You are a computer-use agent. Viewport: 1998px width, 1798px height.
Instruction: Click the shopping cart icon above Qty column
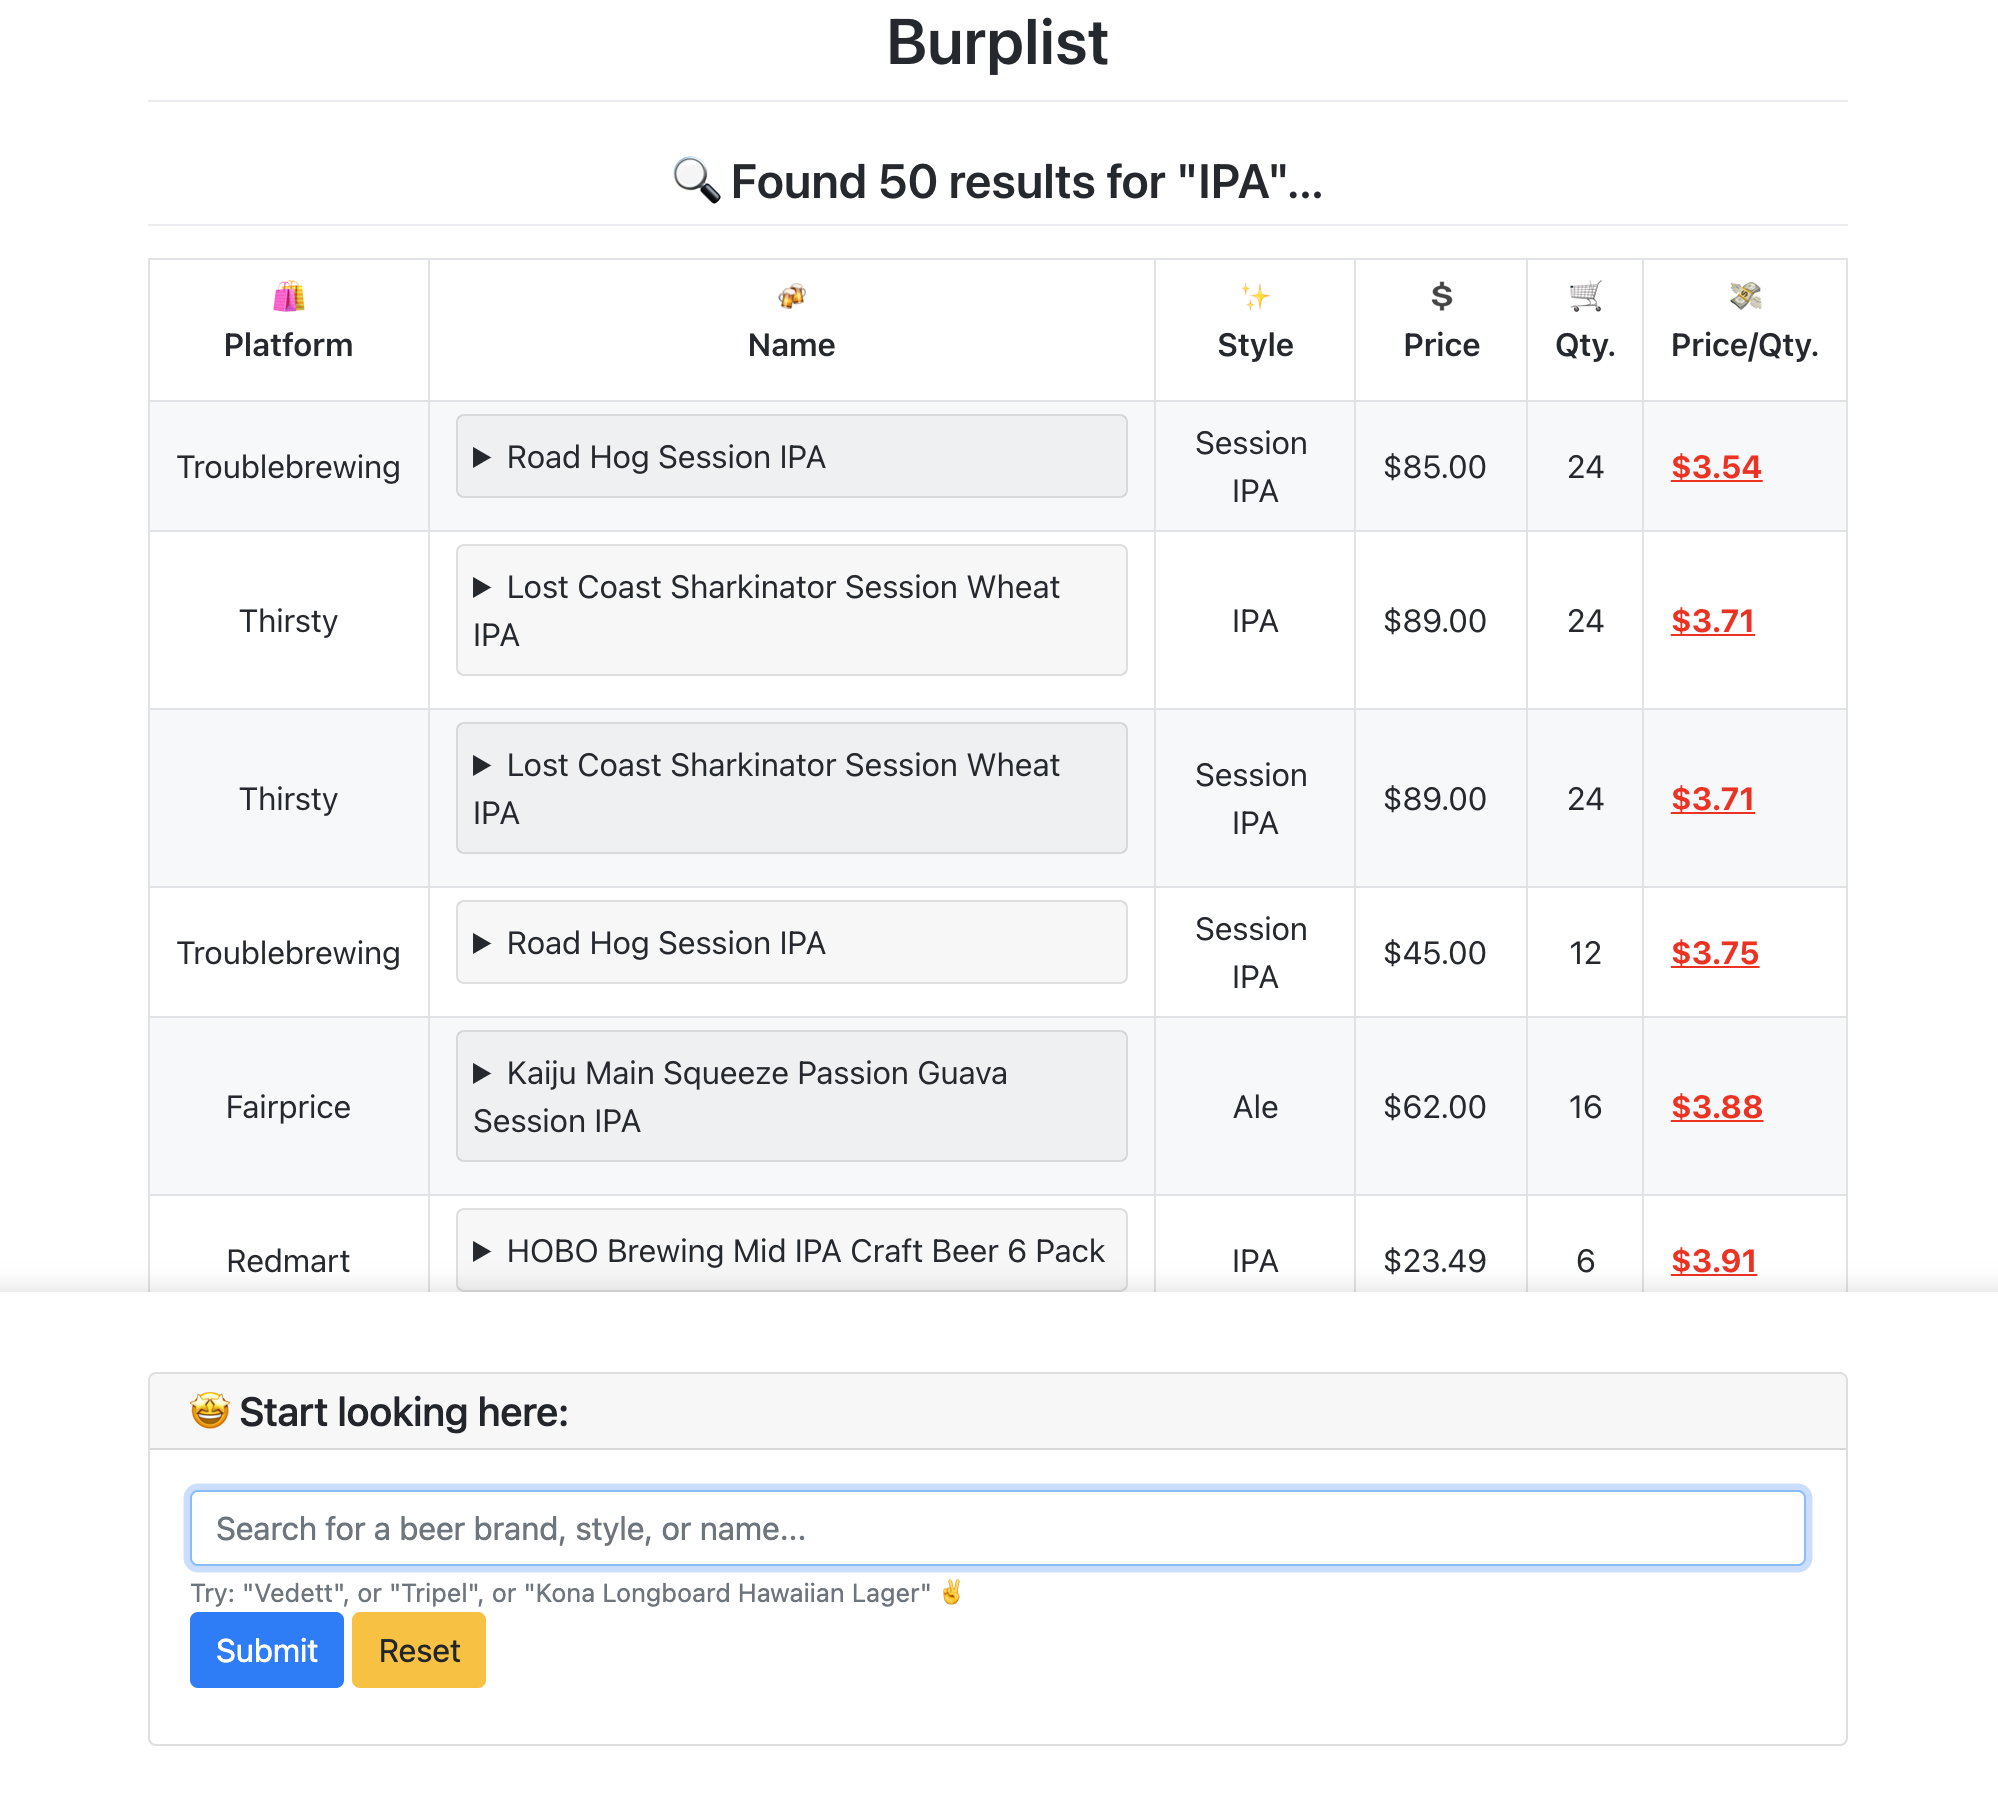pyautogui.click(x=1584, y=296)
